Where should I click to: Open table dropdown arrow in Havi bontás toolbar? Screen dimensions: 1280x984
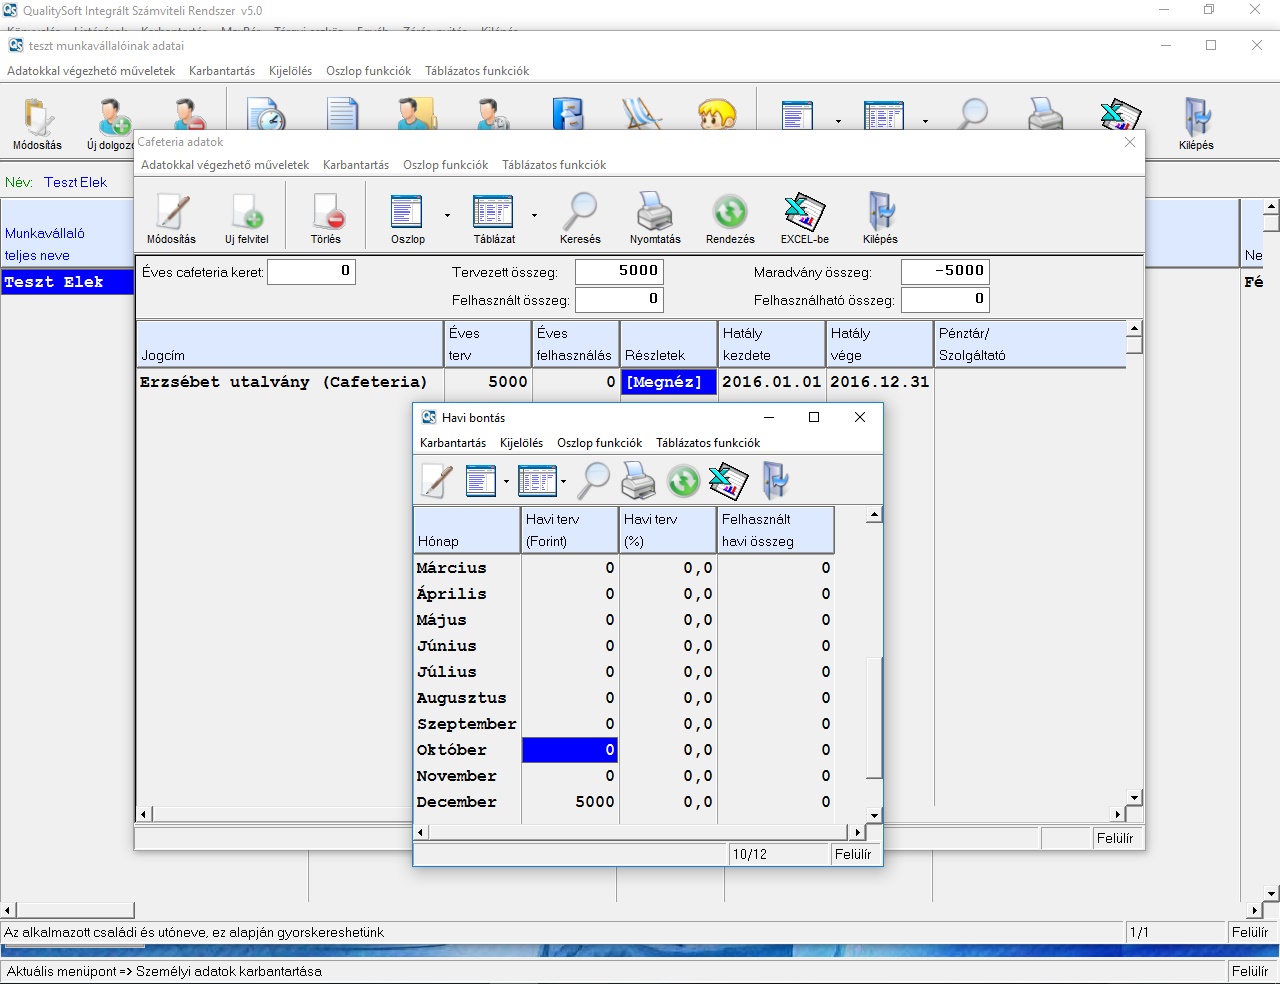[x=563, y=482]
